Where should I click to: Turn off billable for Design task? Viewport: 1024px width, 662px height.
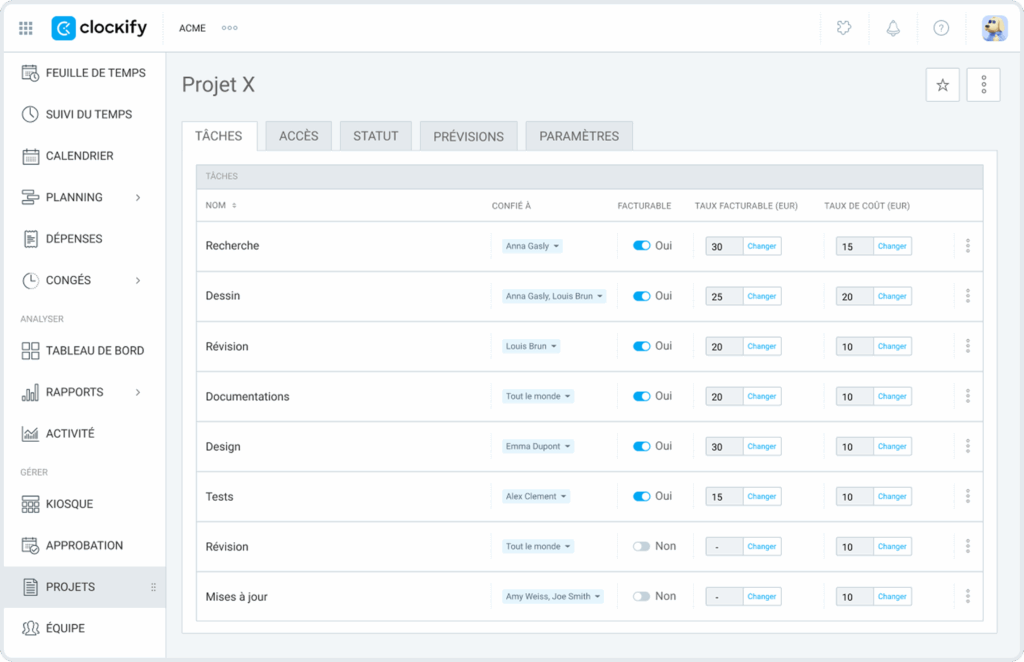pyautogui.click(x=641, y=447)
